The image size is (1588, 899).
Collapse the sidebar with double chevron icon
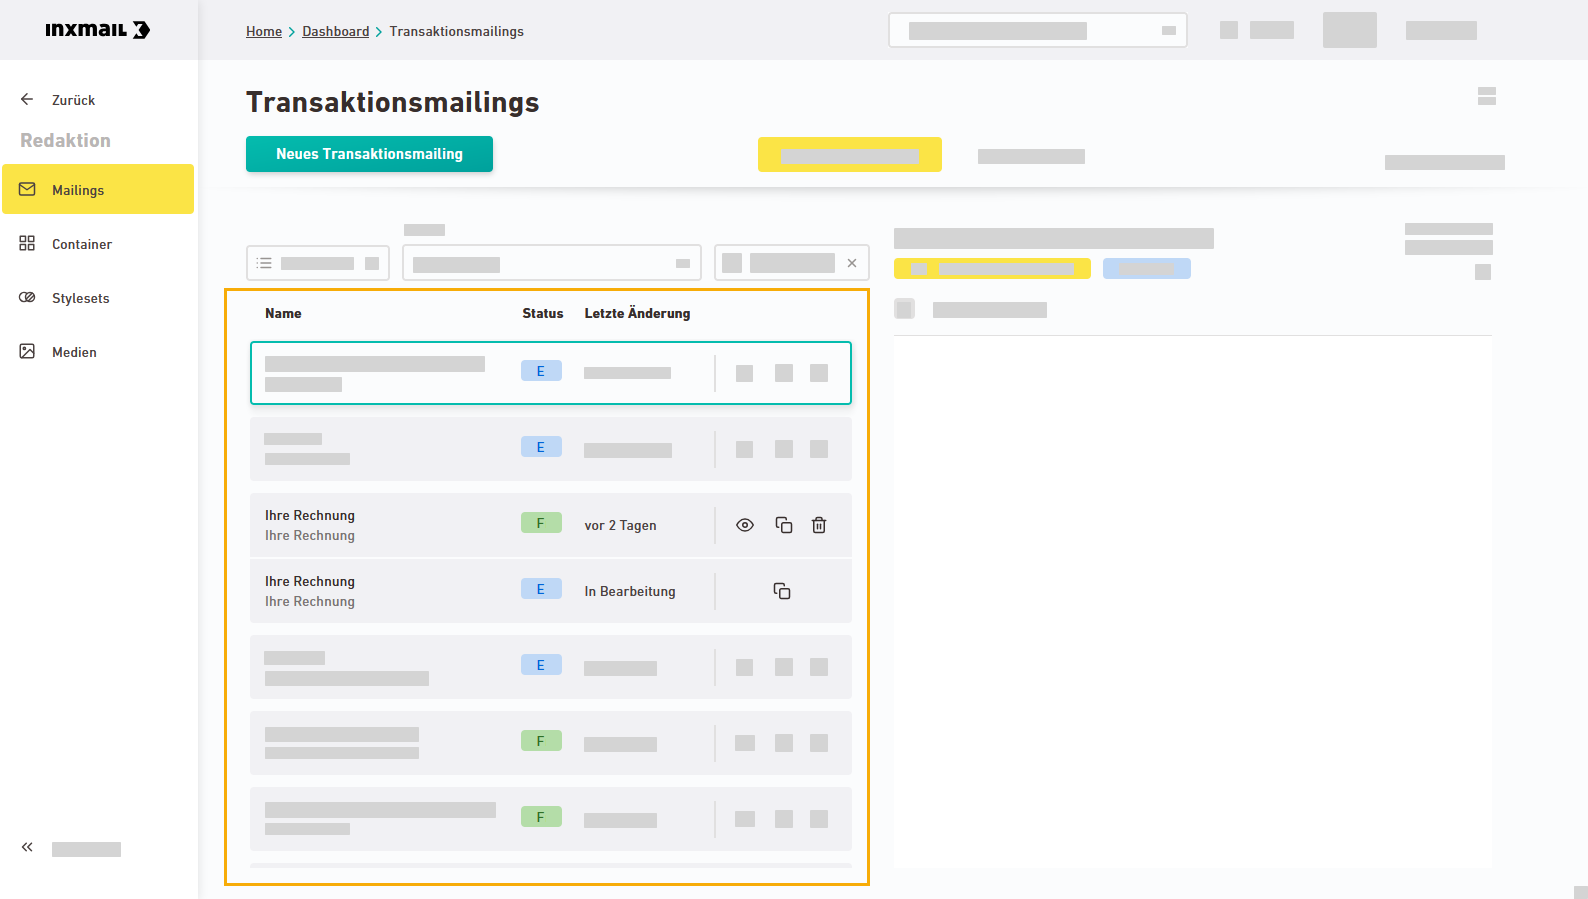(x=27, y=848)
